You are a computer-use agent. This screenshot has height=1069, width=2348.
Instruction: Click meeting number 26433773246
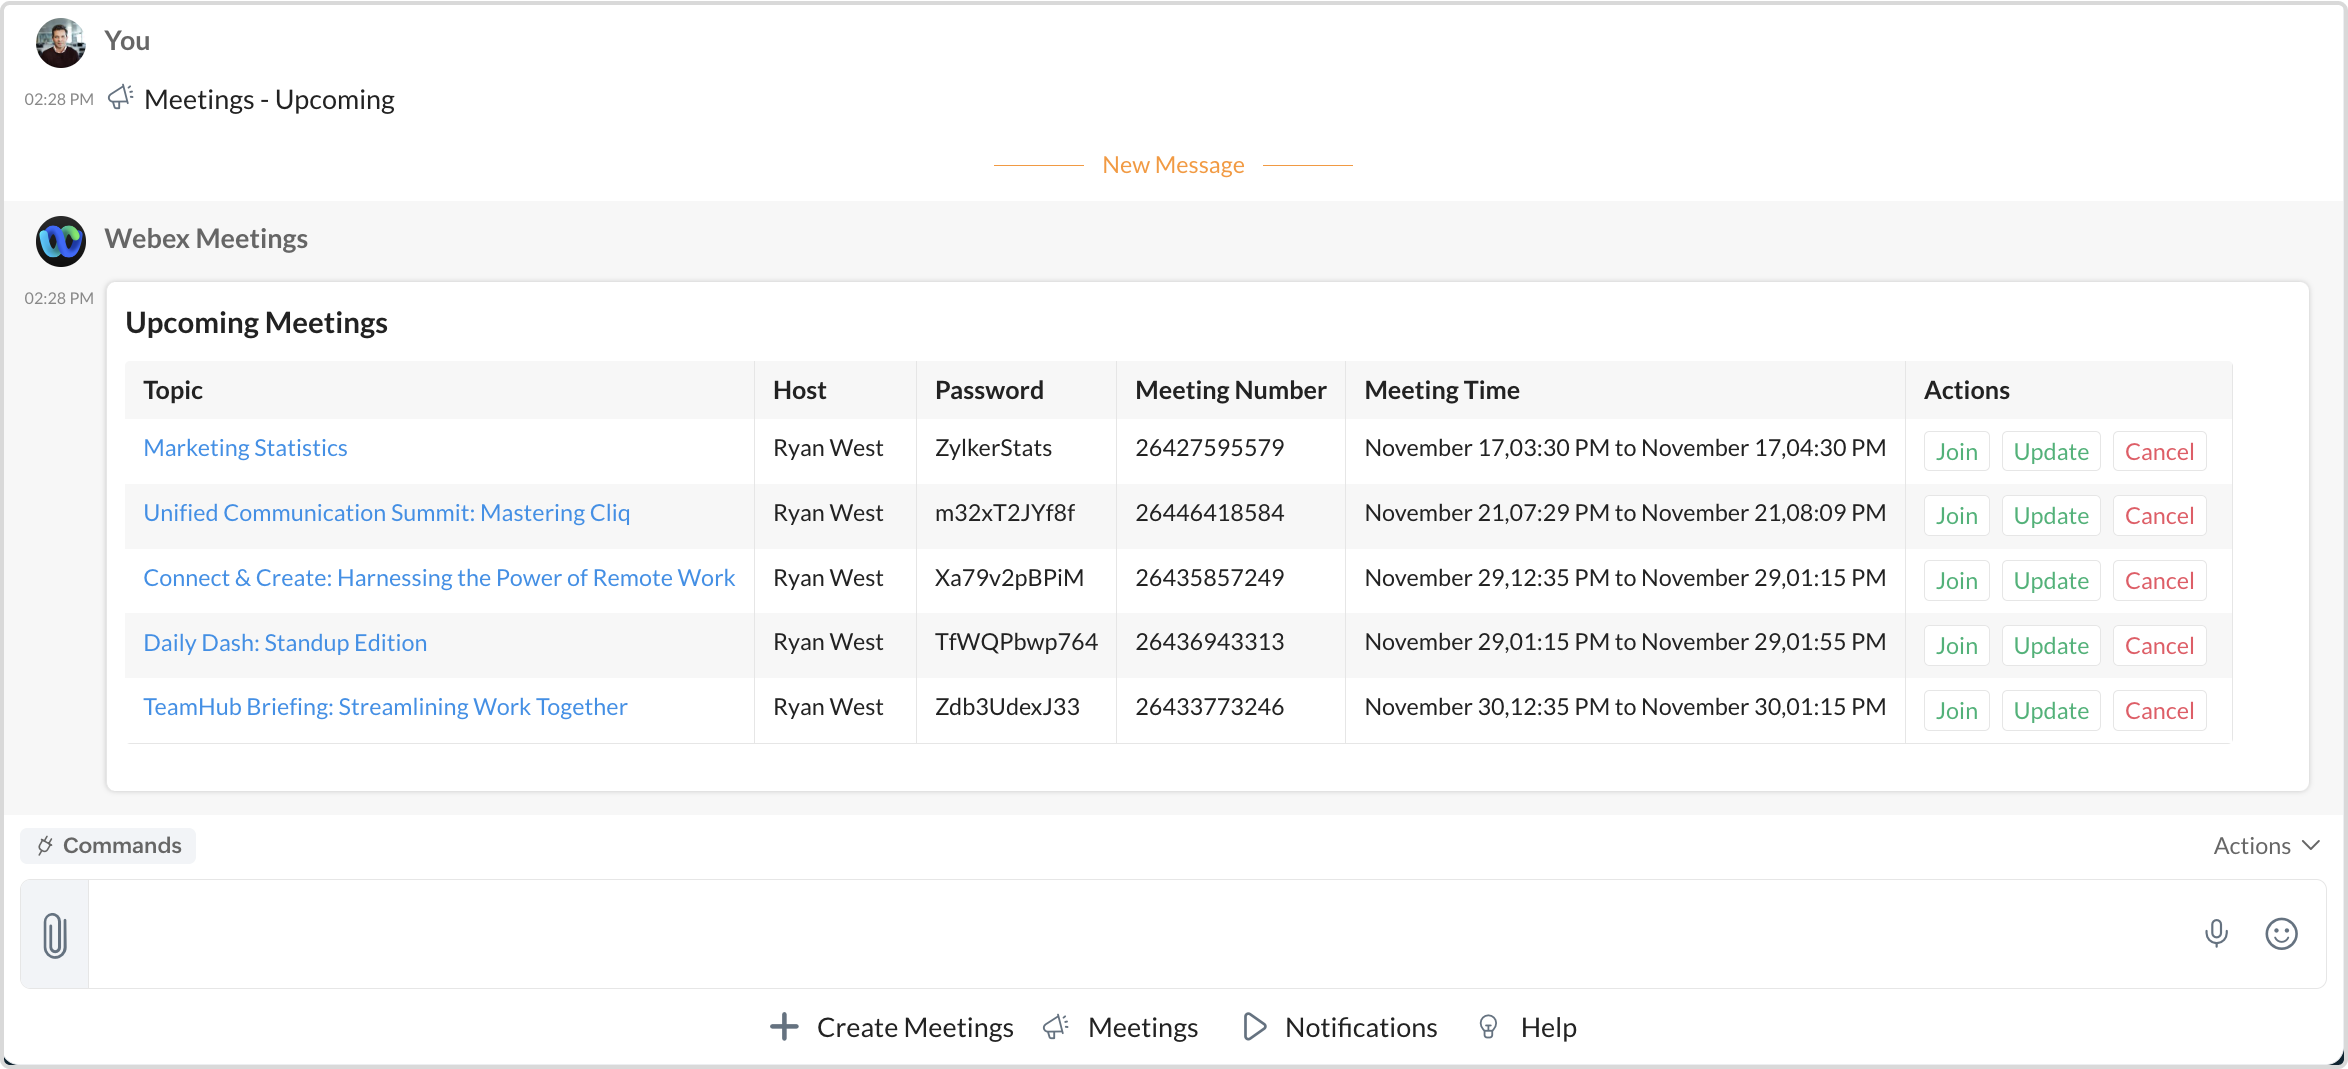[1209, 707]
